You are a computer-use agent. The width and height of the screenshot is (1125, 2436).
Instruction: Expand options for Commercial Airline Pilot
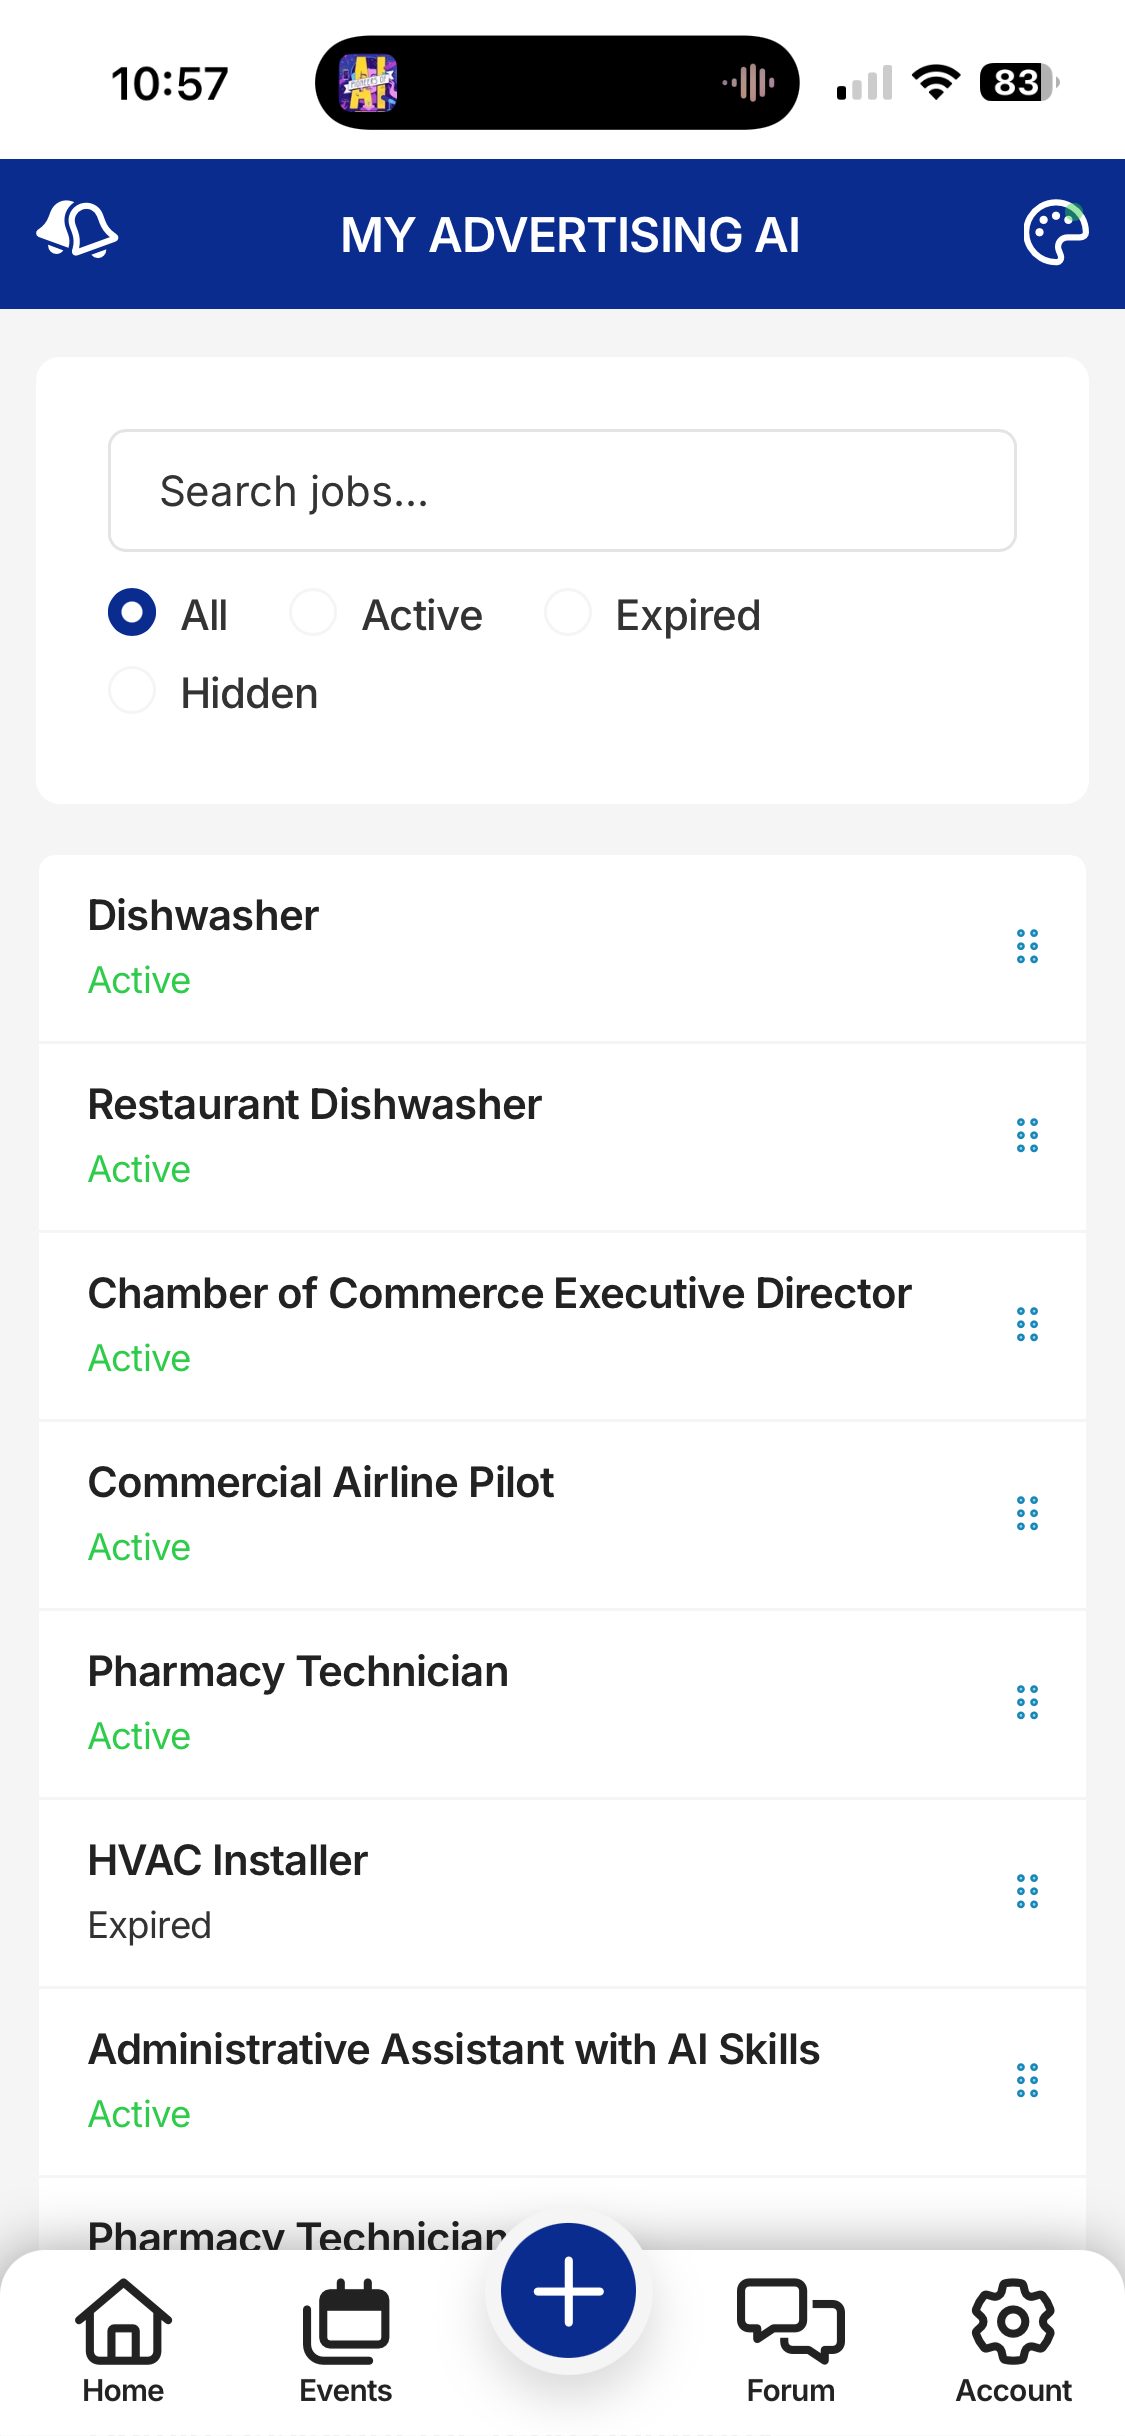pos(1027,1513)
